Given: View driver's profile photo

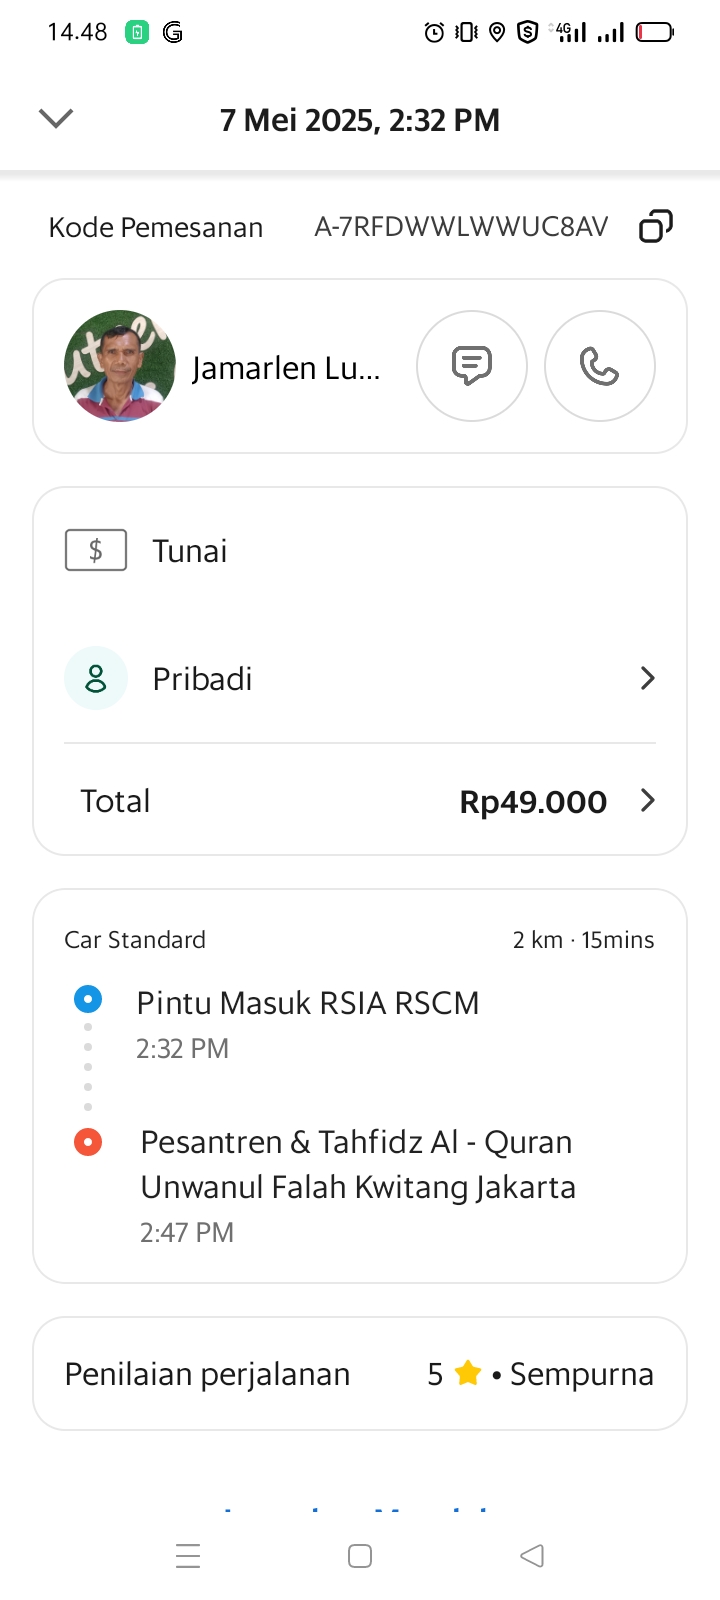Looking at the screenshot, I should [120, 366].
